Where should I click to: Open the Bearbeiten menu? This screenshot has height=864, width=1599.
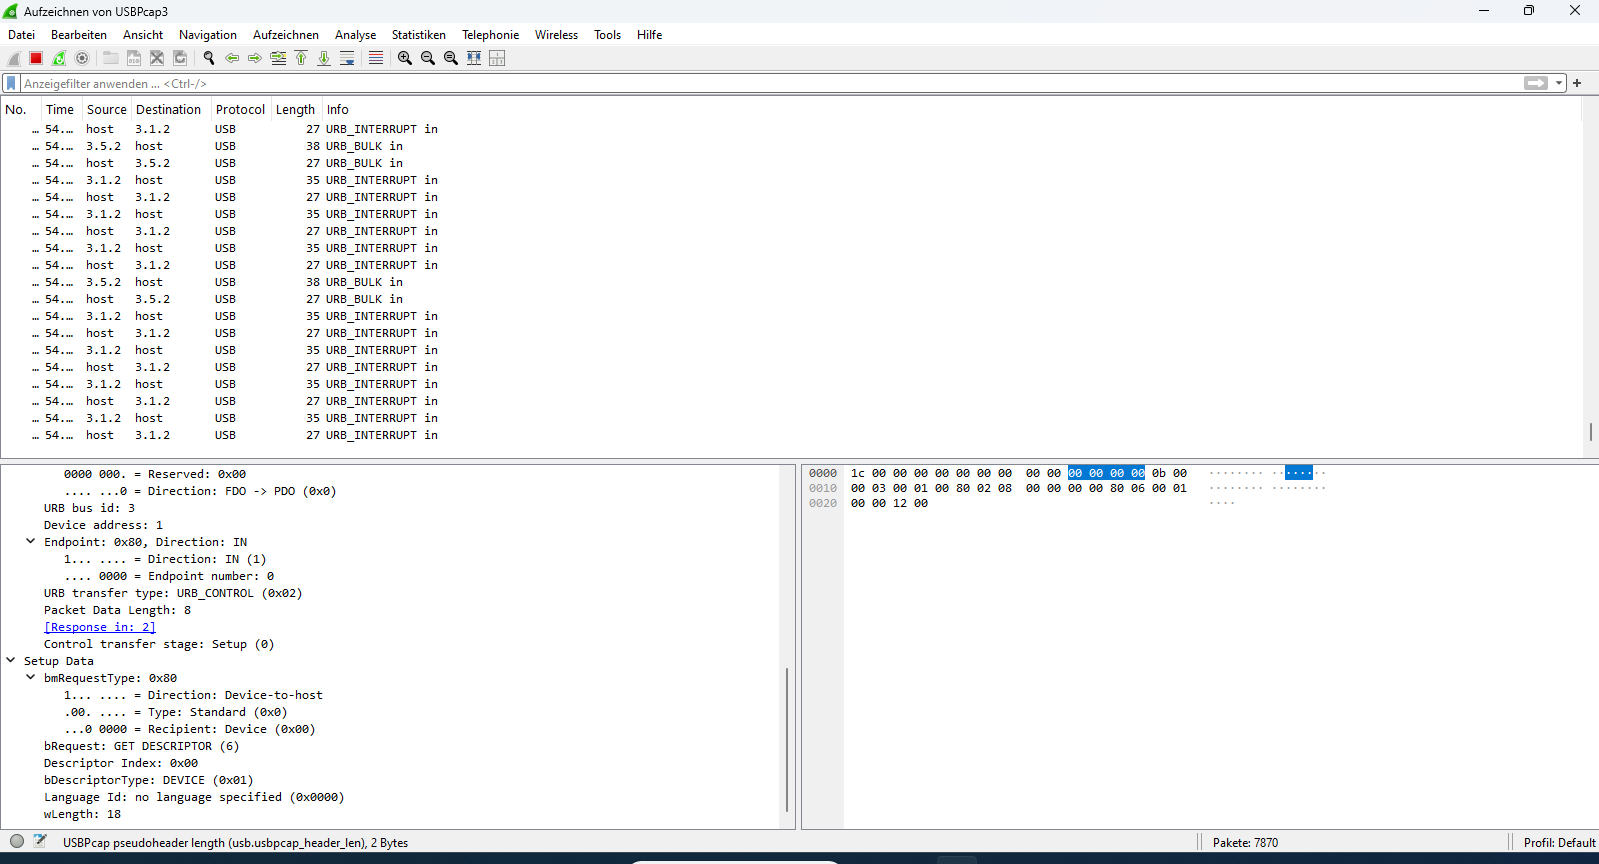[x=79, y=35]
